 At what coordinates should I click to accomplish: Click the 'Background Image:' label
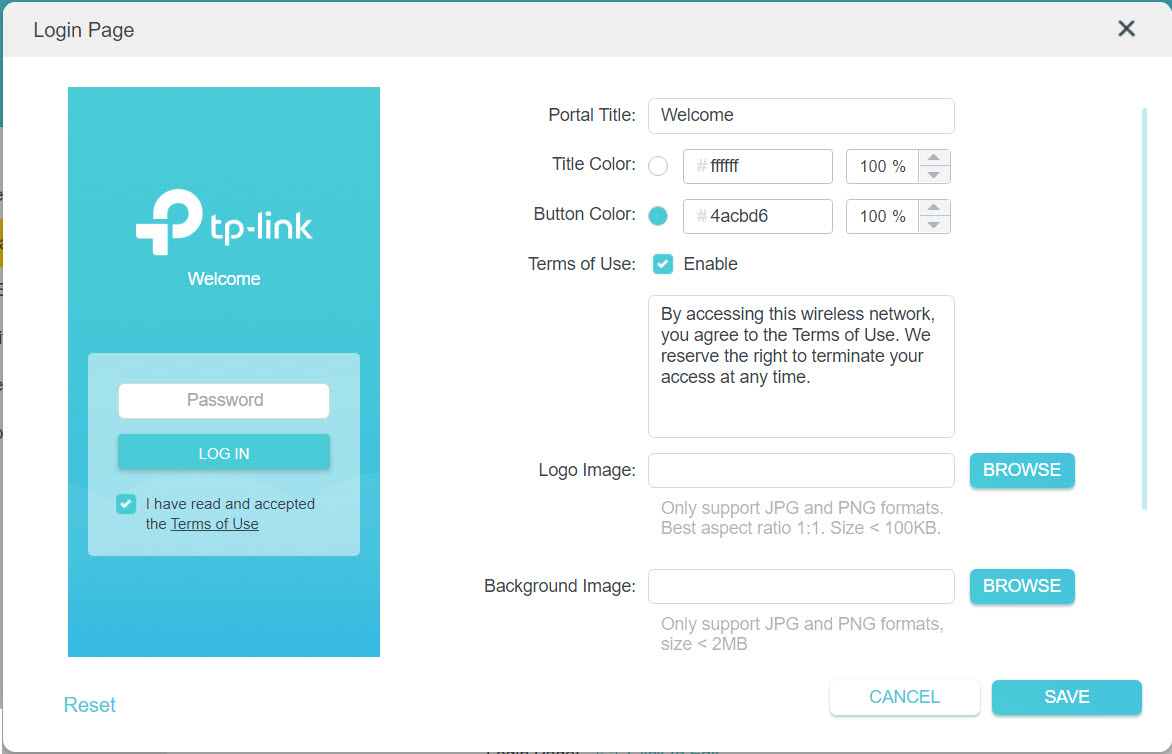tap(560, 586)
